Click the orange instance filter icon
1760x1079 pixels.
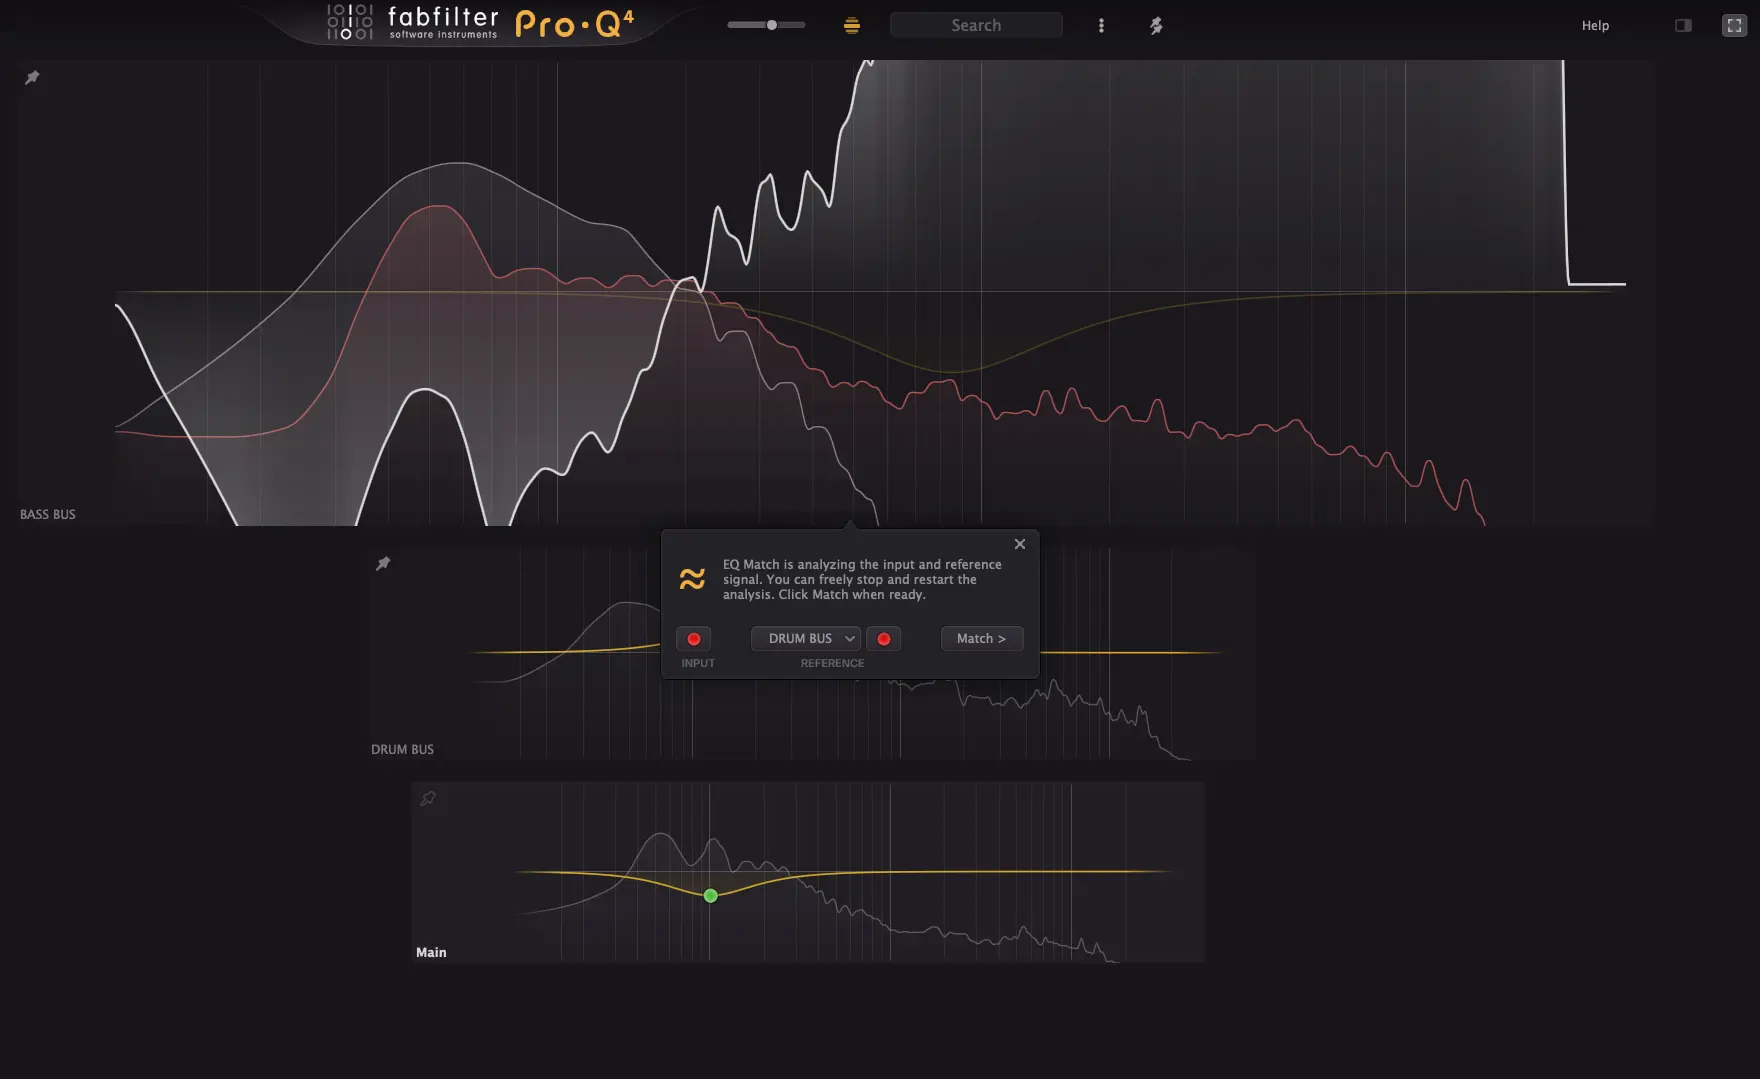(851, 26)
